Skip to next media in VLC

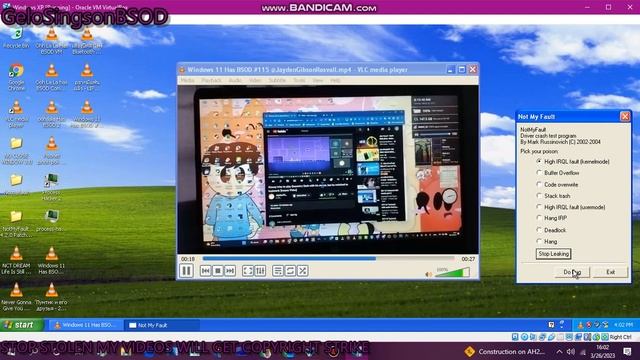pyautogui.click(x=230, y=271)
